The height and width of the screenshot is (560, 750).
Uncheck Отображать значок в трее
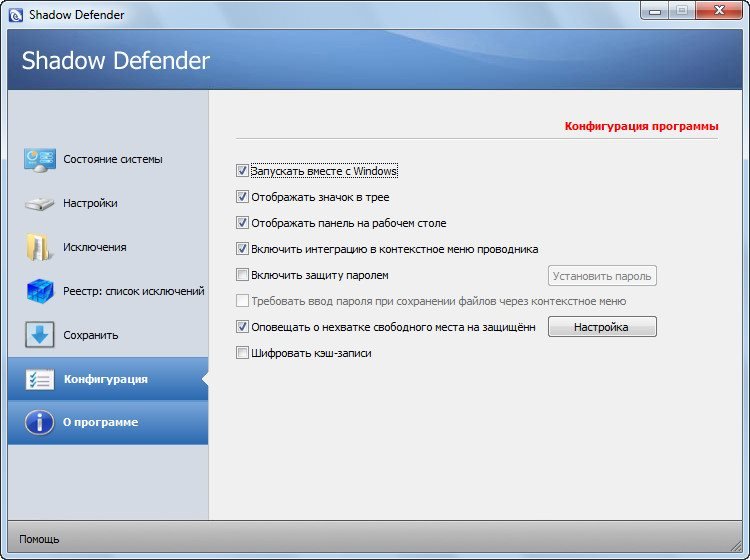[242, 197]
